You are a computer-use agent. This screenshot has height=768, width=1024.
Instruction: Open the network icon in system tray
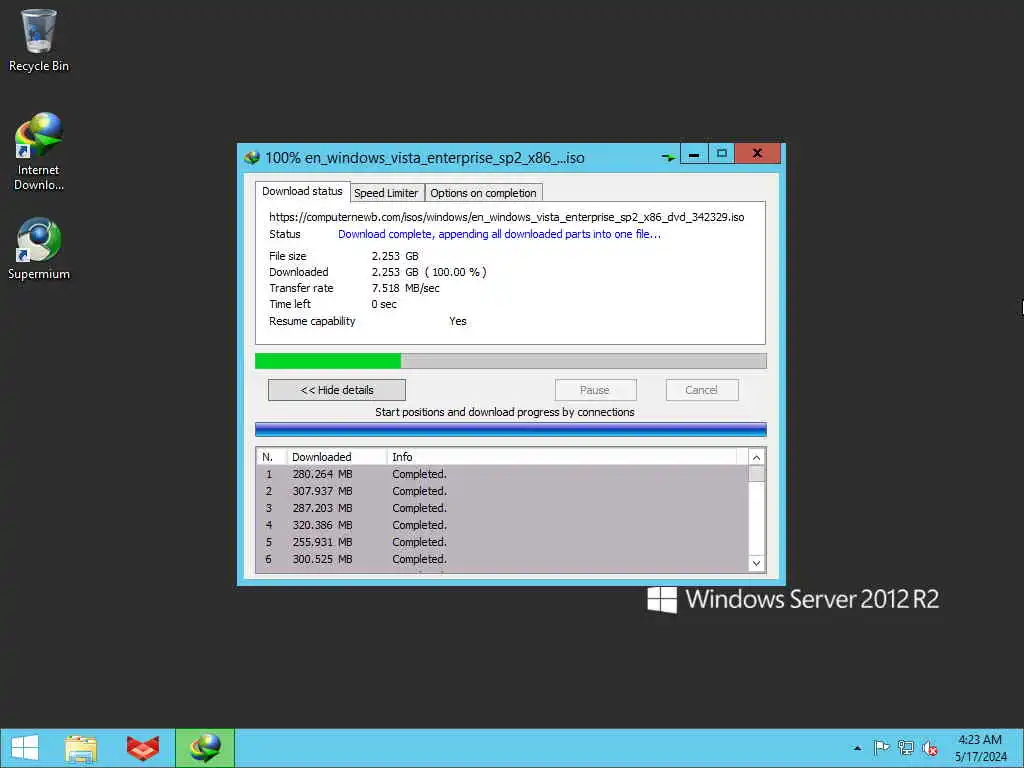[905, 748]
